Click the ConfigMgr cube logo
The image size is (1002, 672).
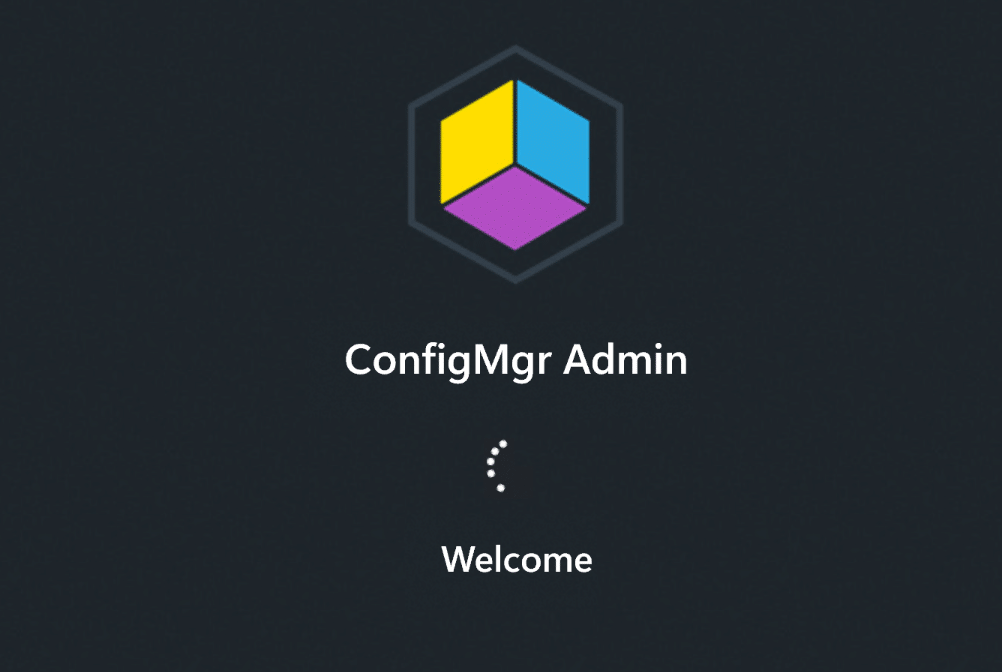click(x=515, y=164)
